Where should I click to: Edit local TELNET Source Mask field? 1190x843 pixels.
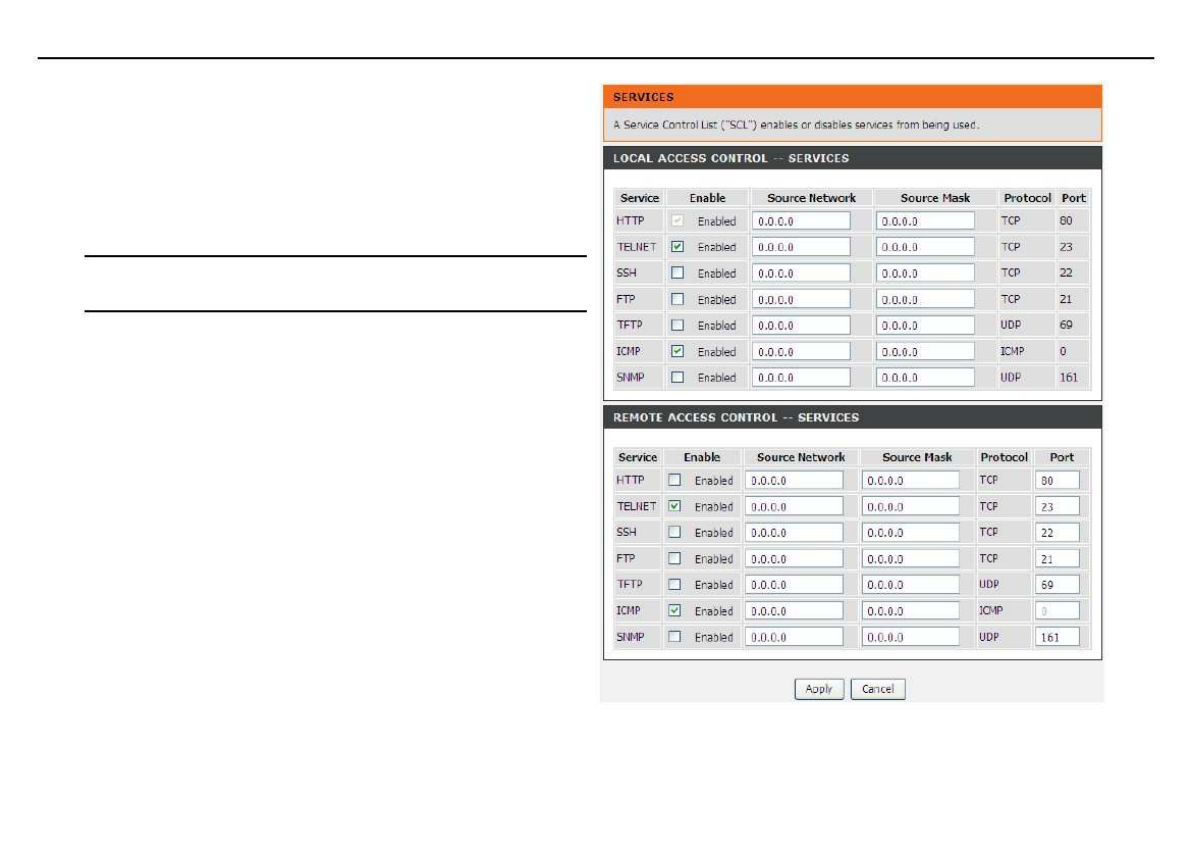coord(925,247)
